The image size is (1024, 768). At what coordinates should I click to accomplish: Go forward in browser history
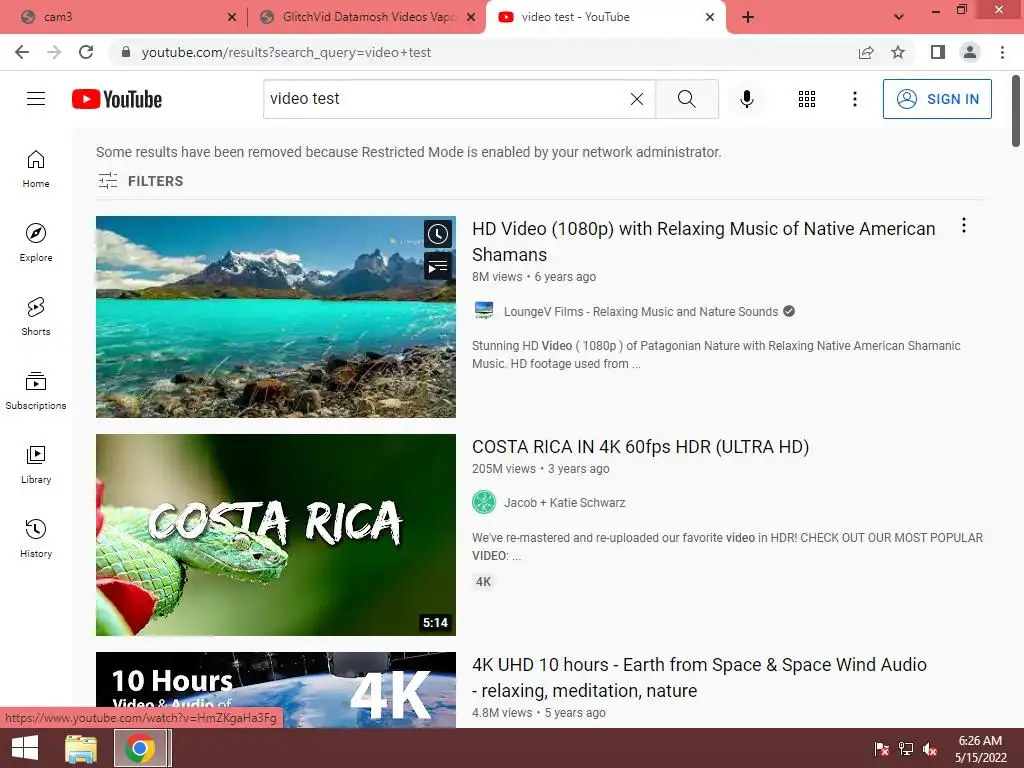(x=54, y=52)
